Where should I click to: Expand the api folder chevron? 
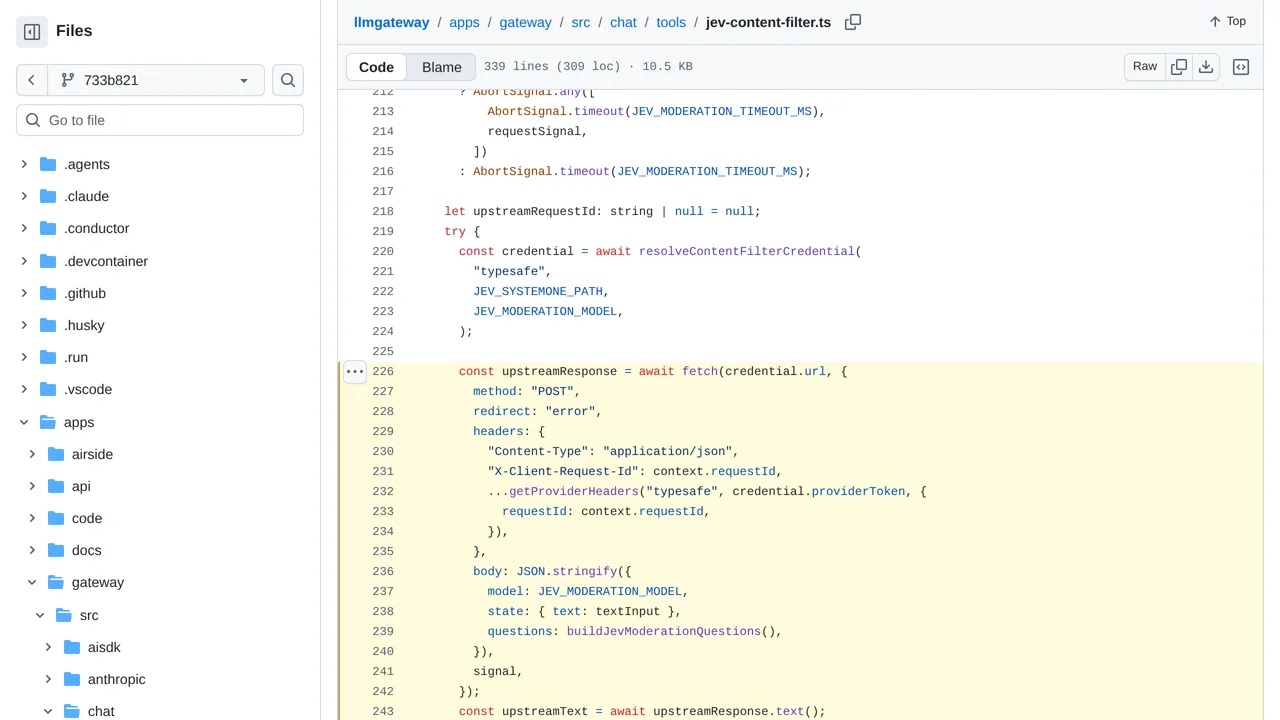coord(32,486)
